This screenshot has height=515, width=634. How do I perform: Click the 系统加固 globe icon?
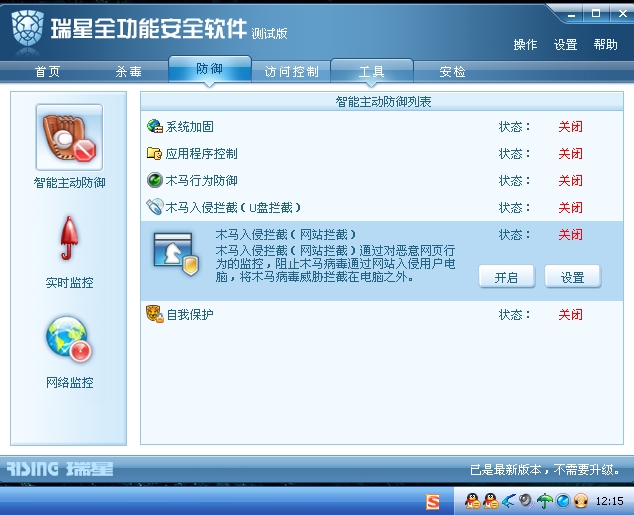(155, 127)
